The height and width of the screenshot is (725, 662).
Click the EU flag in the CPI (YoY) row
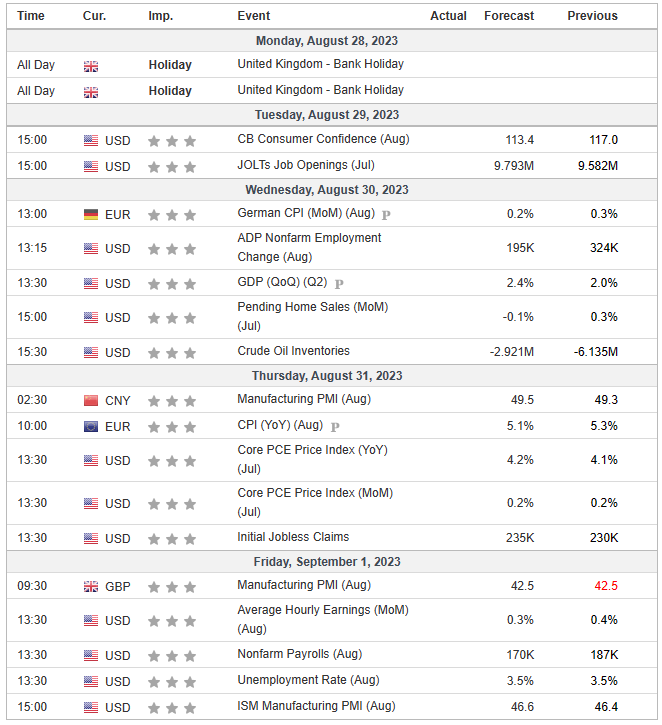pyautogui.click(x=91, y=426)
